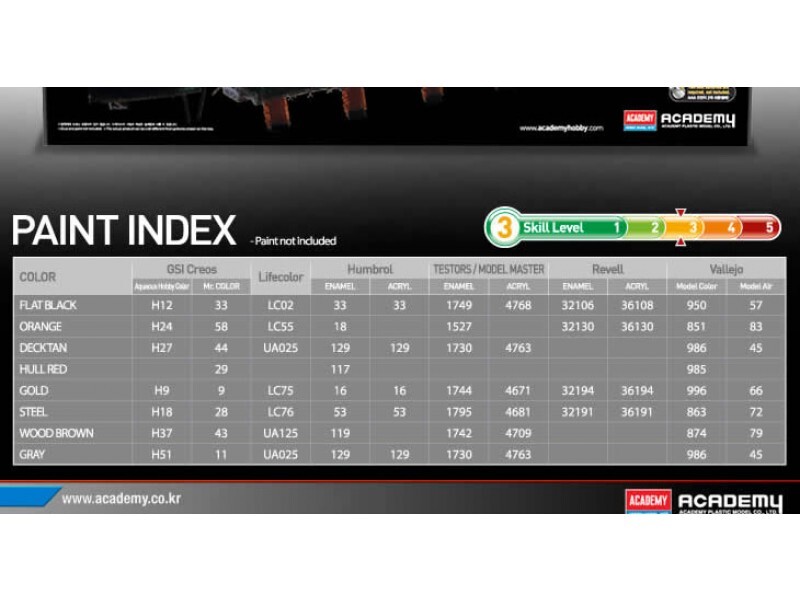Image resolution: width=800 pixels, height=600 pixels.
Task: Click the Revell column header
Action: 607,269
